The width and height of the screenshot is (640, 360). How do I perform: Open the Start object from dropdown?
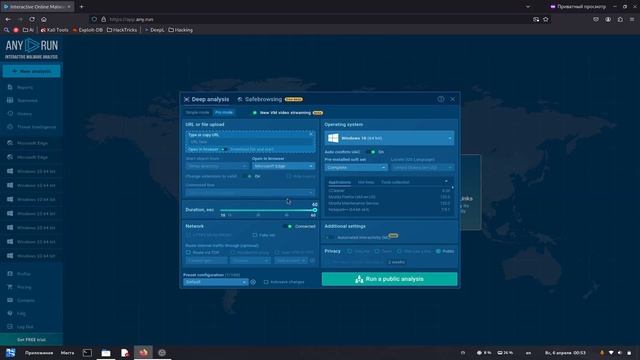217,166
